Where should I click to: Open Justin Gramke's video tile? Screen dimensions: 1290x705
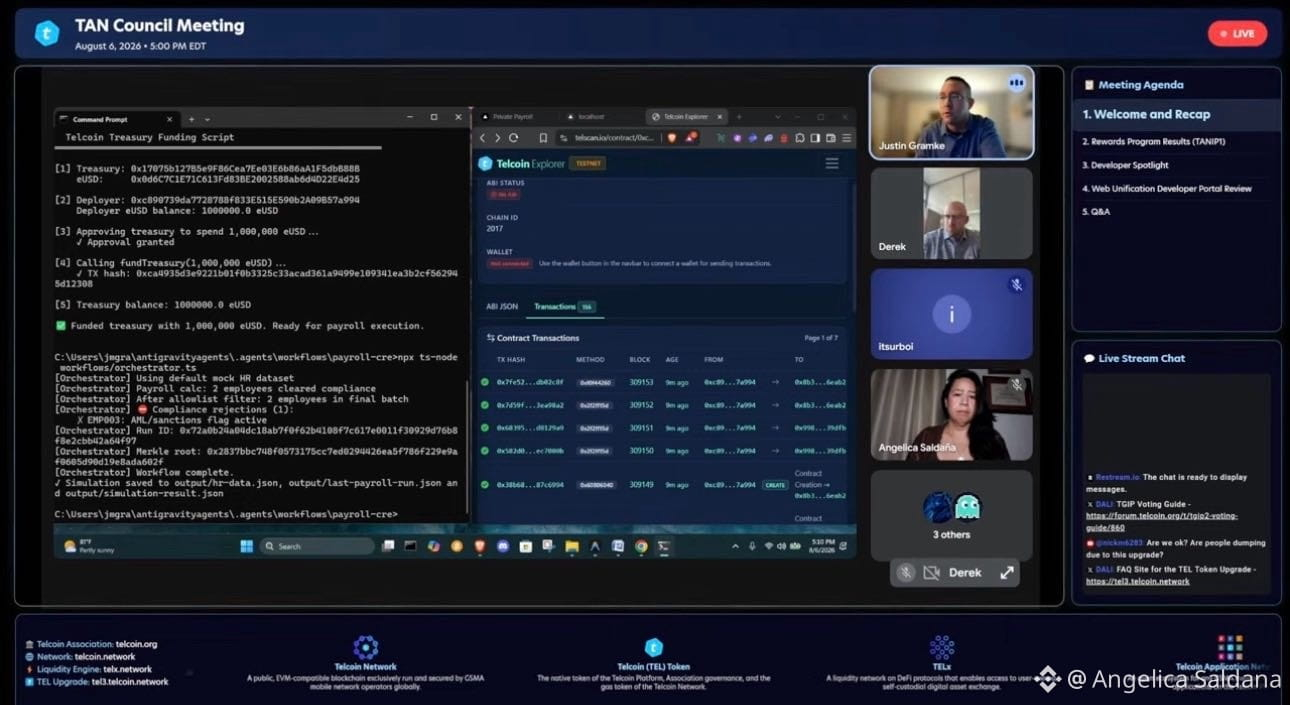[x=951, y=112]
